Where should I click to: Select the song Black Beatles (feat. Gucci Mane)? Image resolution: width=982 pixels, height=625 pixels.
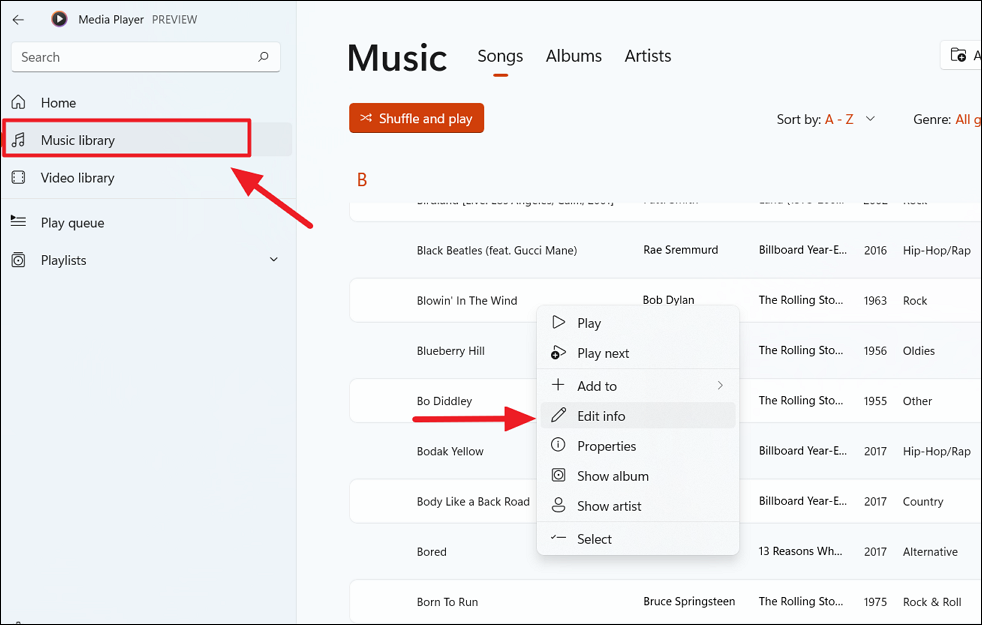coord(497,251)
